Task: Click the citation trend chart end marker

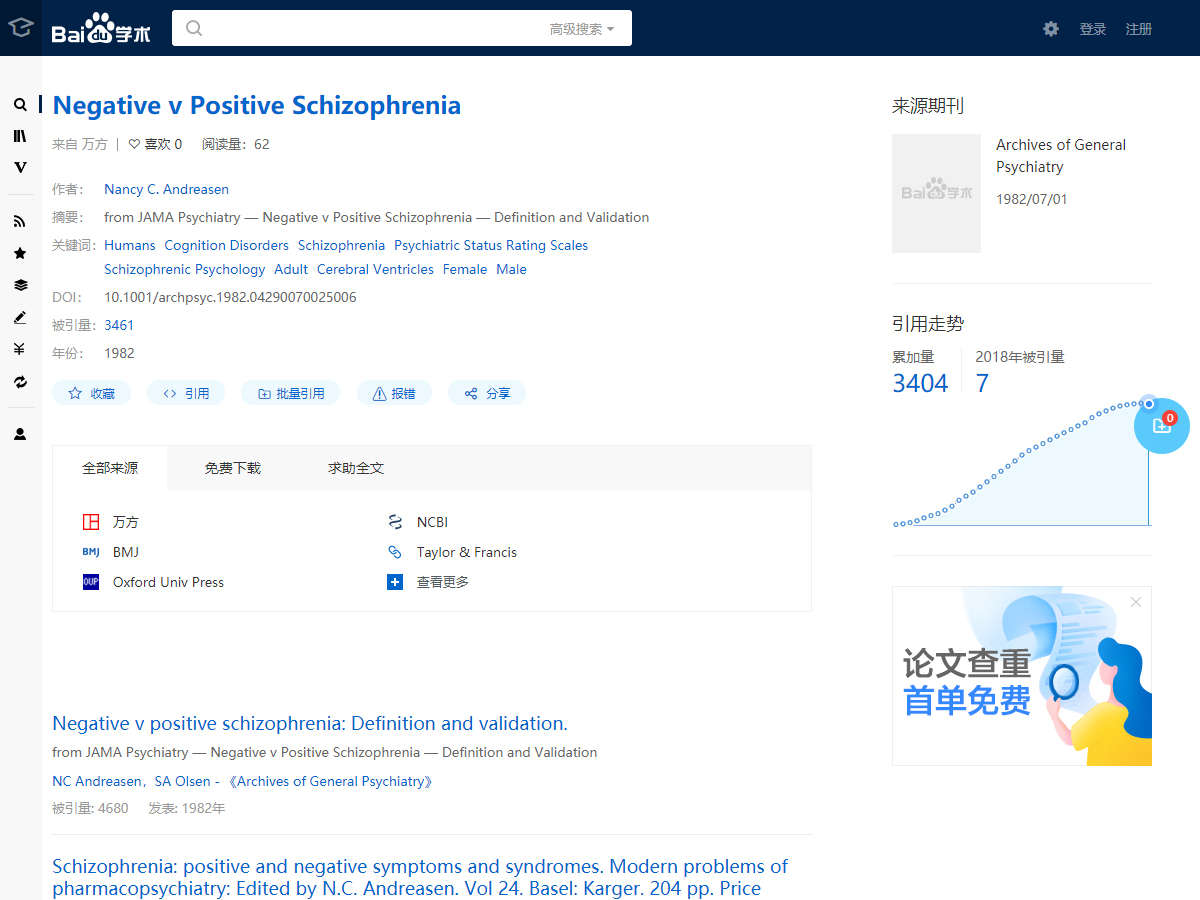Action: pyautogui.click(x=1149, y=404)
